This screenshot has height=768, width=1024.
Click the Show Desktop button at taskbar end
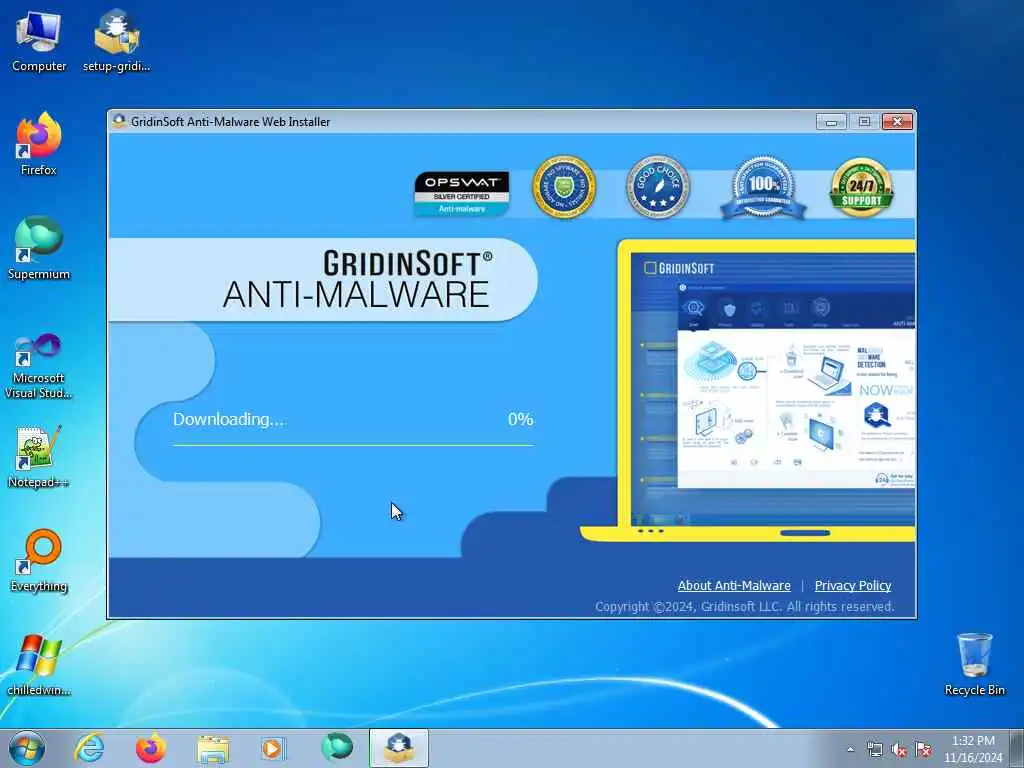click(1017, 749)
